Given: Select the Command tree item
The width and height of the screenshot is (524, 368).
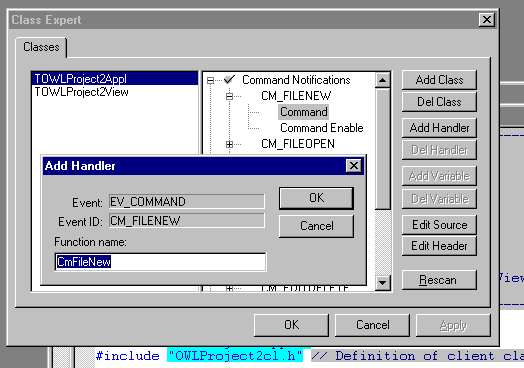Looking at the screenshot, I should coord(303,112).
